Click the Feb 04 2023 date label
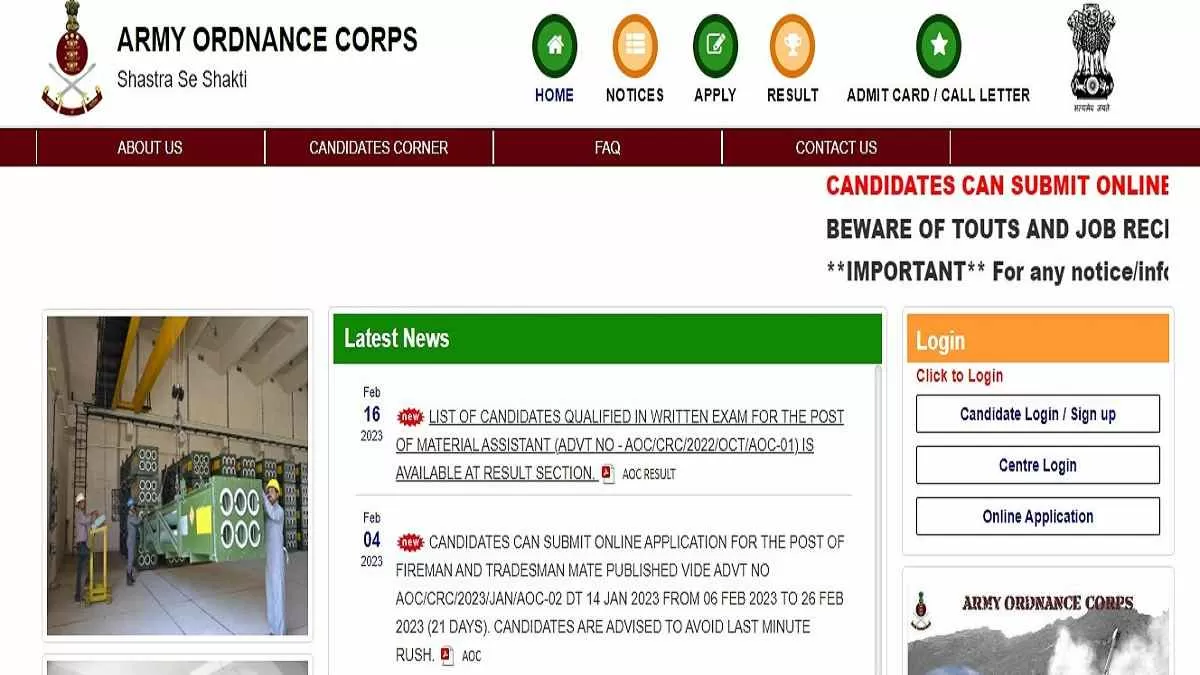Screen dimensions: 1200x675 tap(372, 539)
